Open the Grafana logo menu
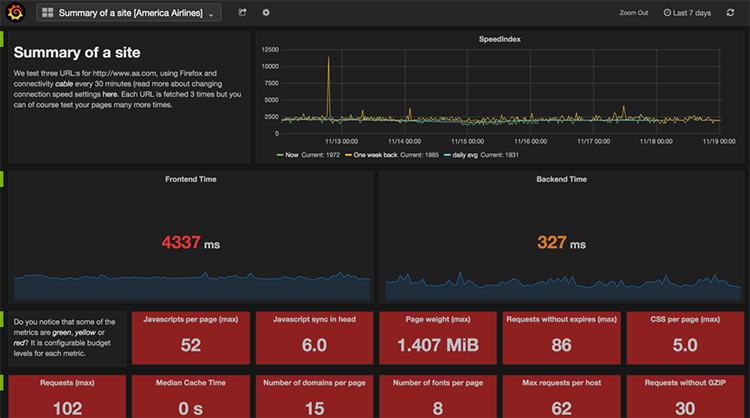 click(15, 12)
